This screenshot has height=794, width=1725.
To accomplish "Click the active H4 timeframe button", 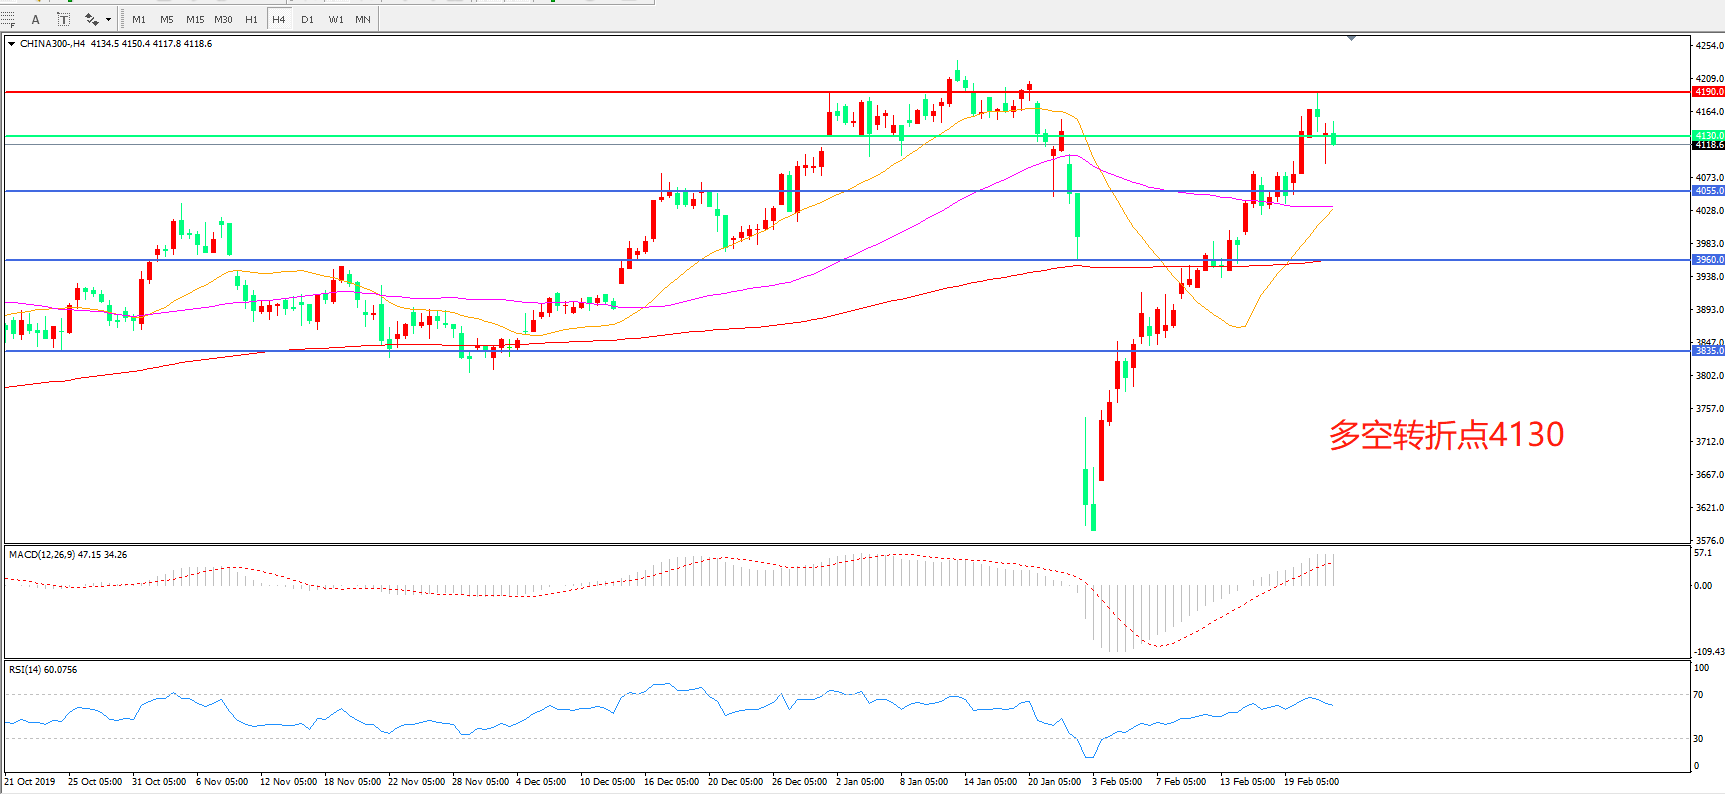I will (x=279, y=19).
